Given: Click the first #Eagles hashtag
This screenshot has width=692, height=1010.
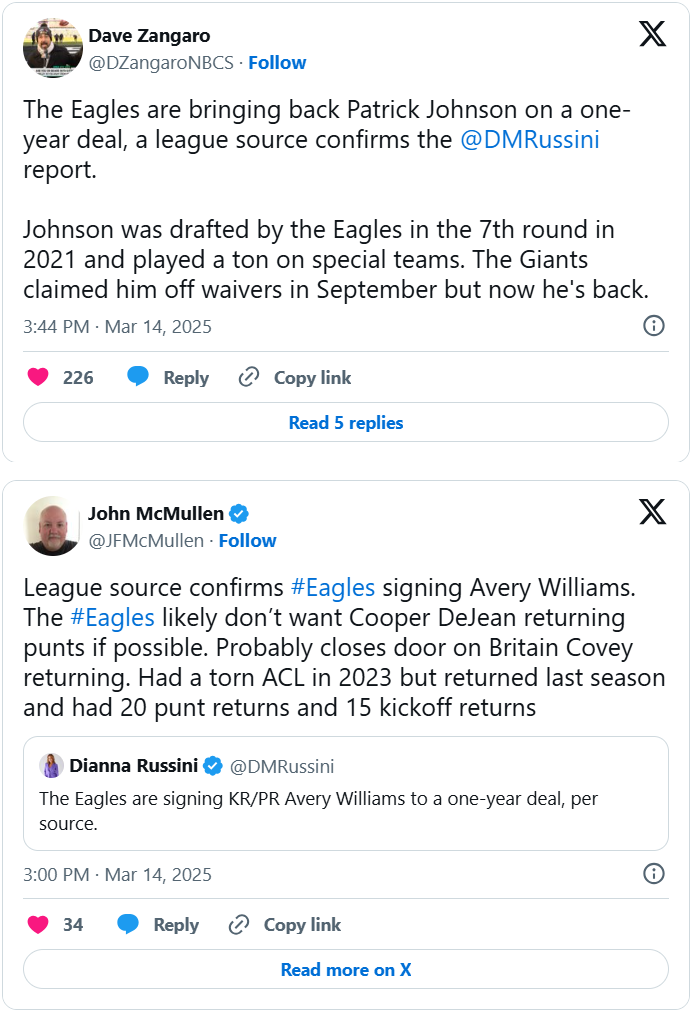Looking at the screenshot, I should (332, 588).
